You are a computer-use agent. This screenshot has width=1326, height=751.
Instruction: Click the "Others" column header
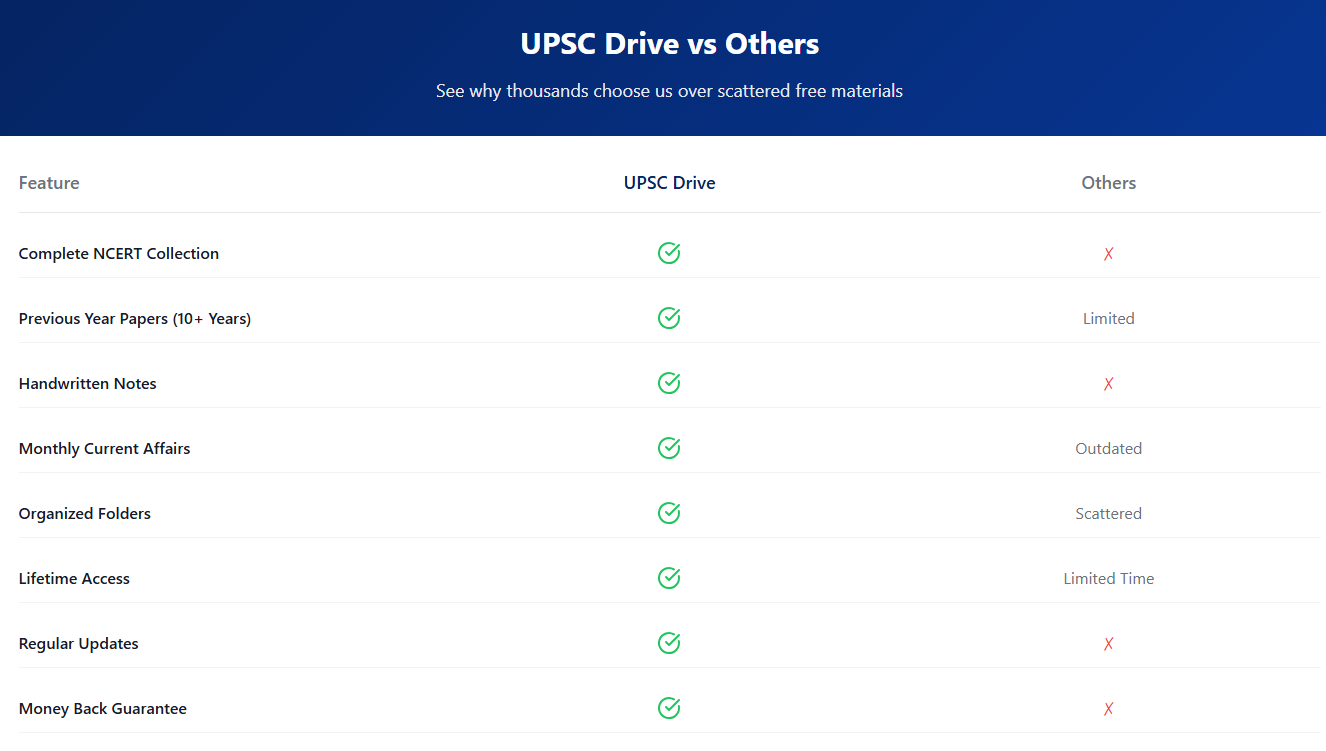1108,183
